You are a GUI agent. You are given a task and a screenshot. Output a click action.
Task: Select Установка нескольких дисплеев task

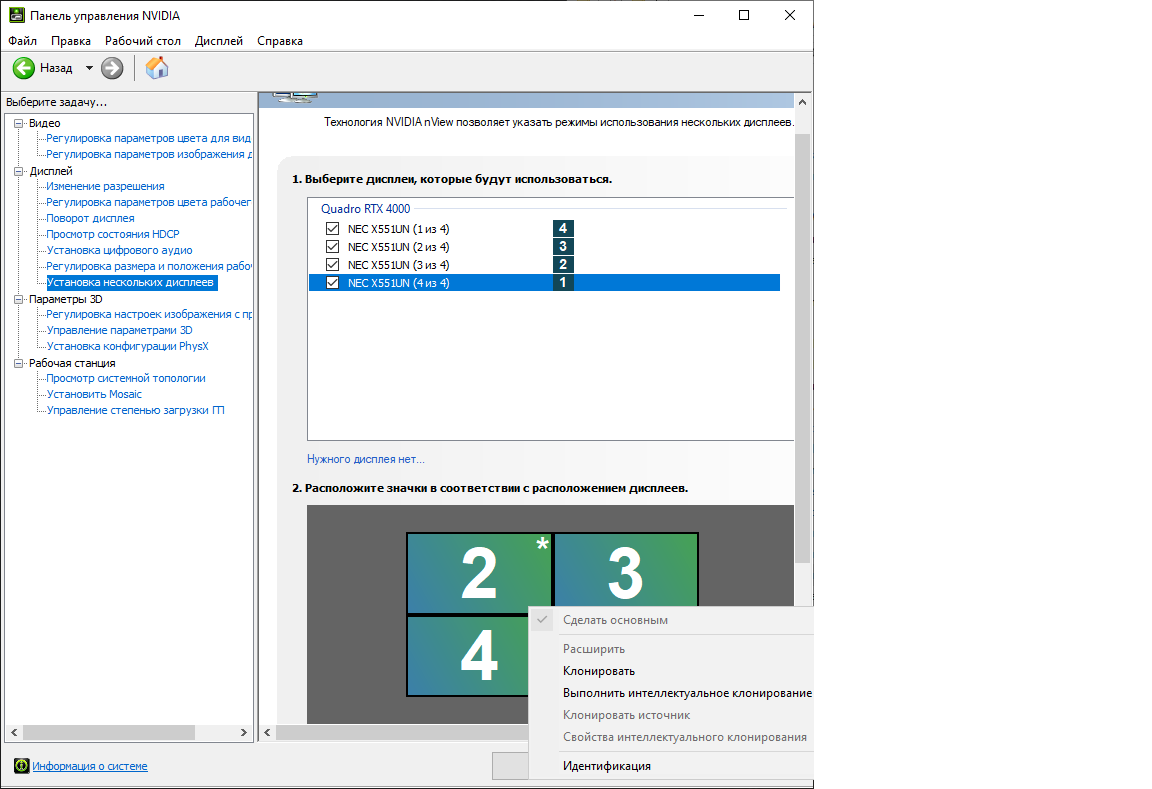(x=130, y=282)
